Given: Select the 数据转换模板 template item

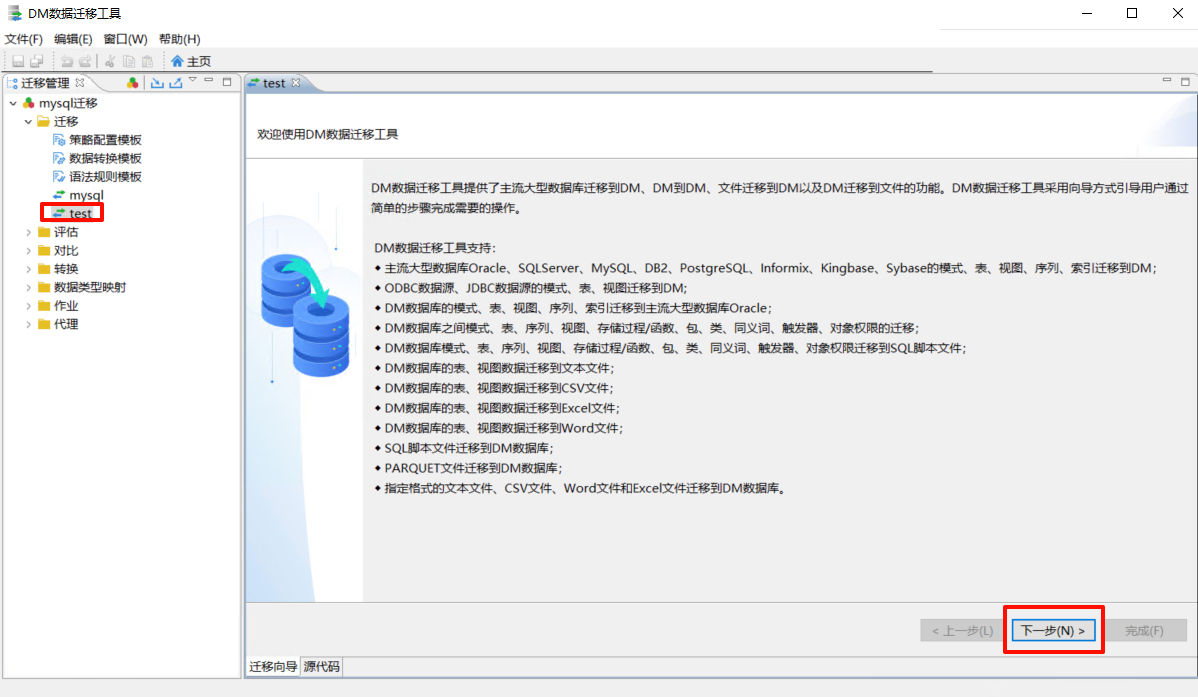Looking at the screenshot, I should pyautogui.click(x=104, y=158).
